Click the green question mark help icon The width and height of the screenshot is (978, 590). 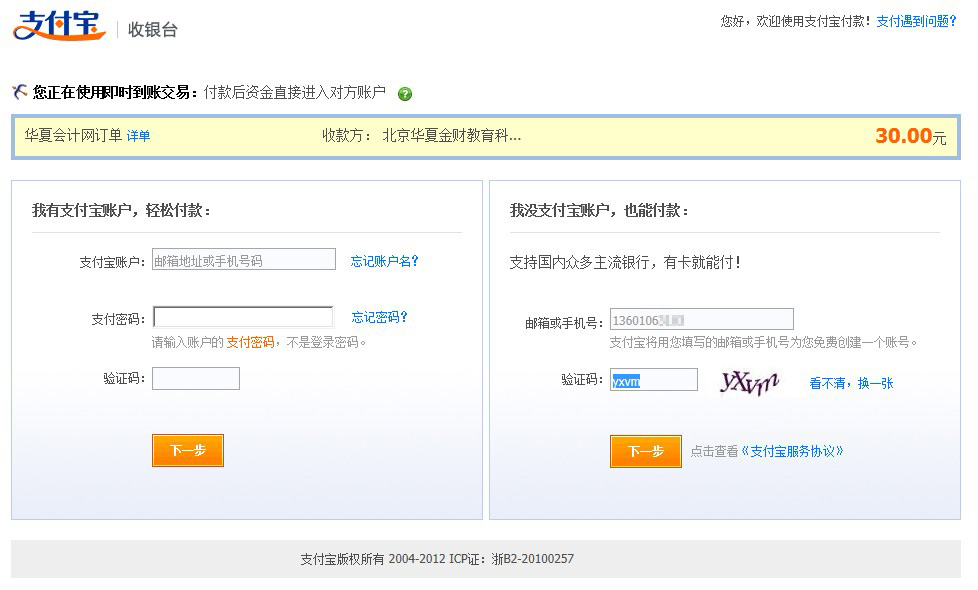(405, 94)
